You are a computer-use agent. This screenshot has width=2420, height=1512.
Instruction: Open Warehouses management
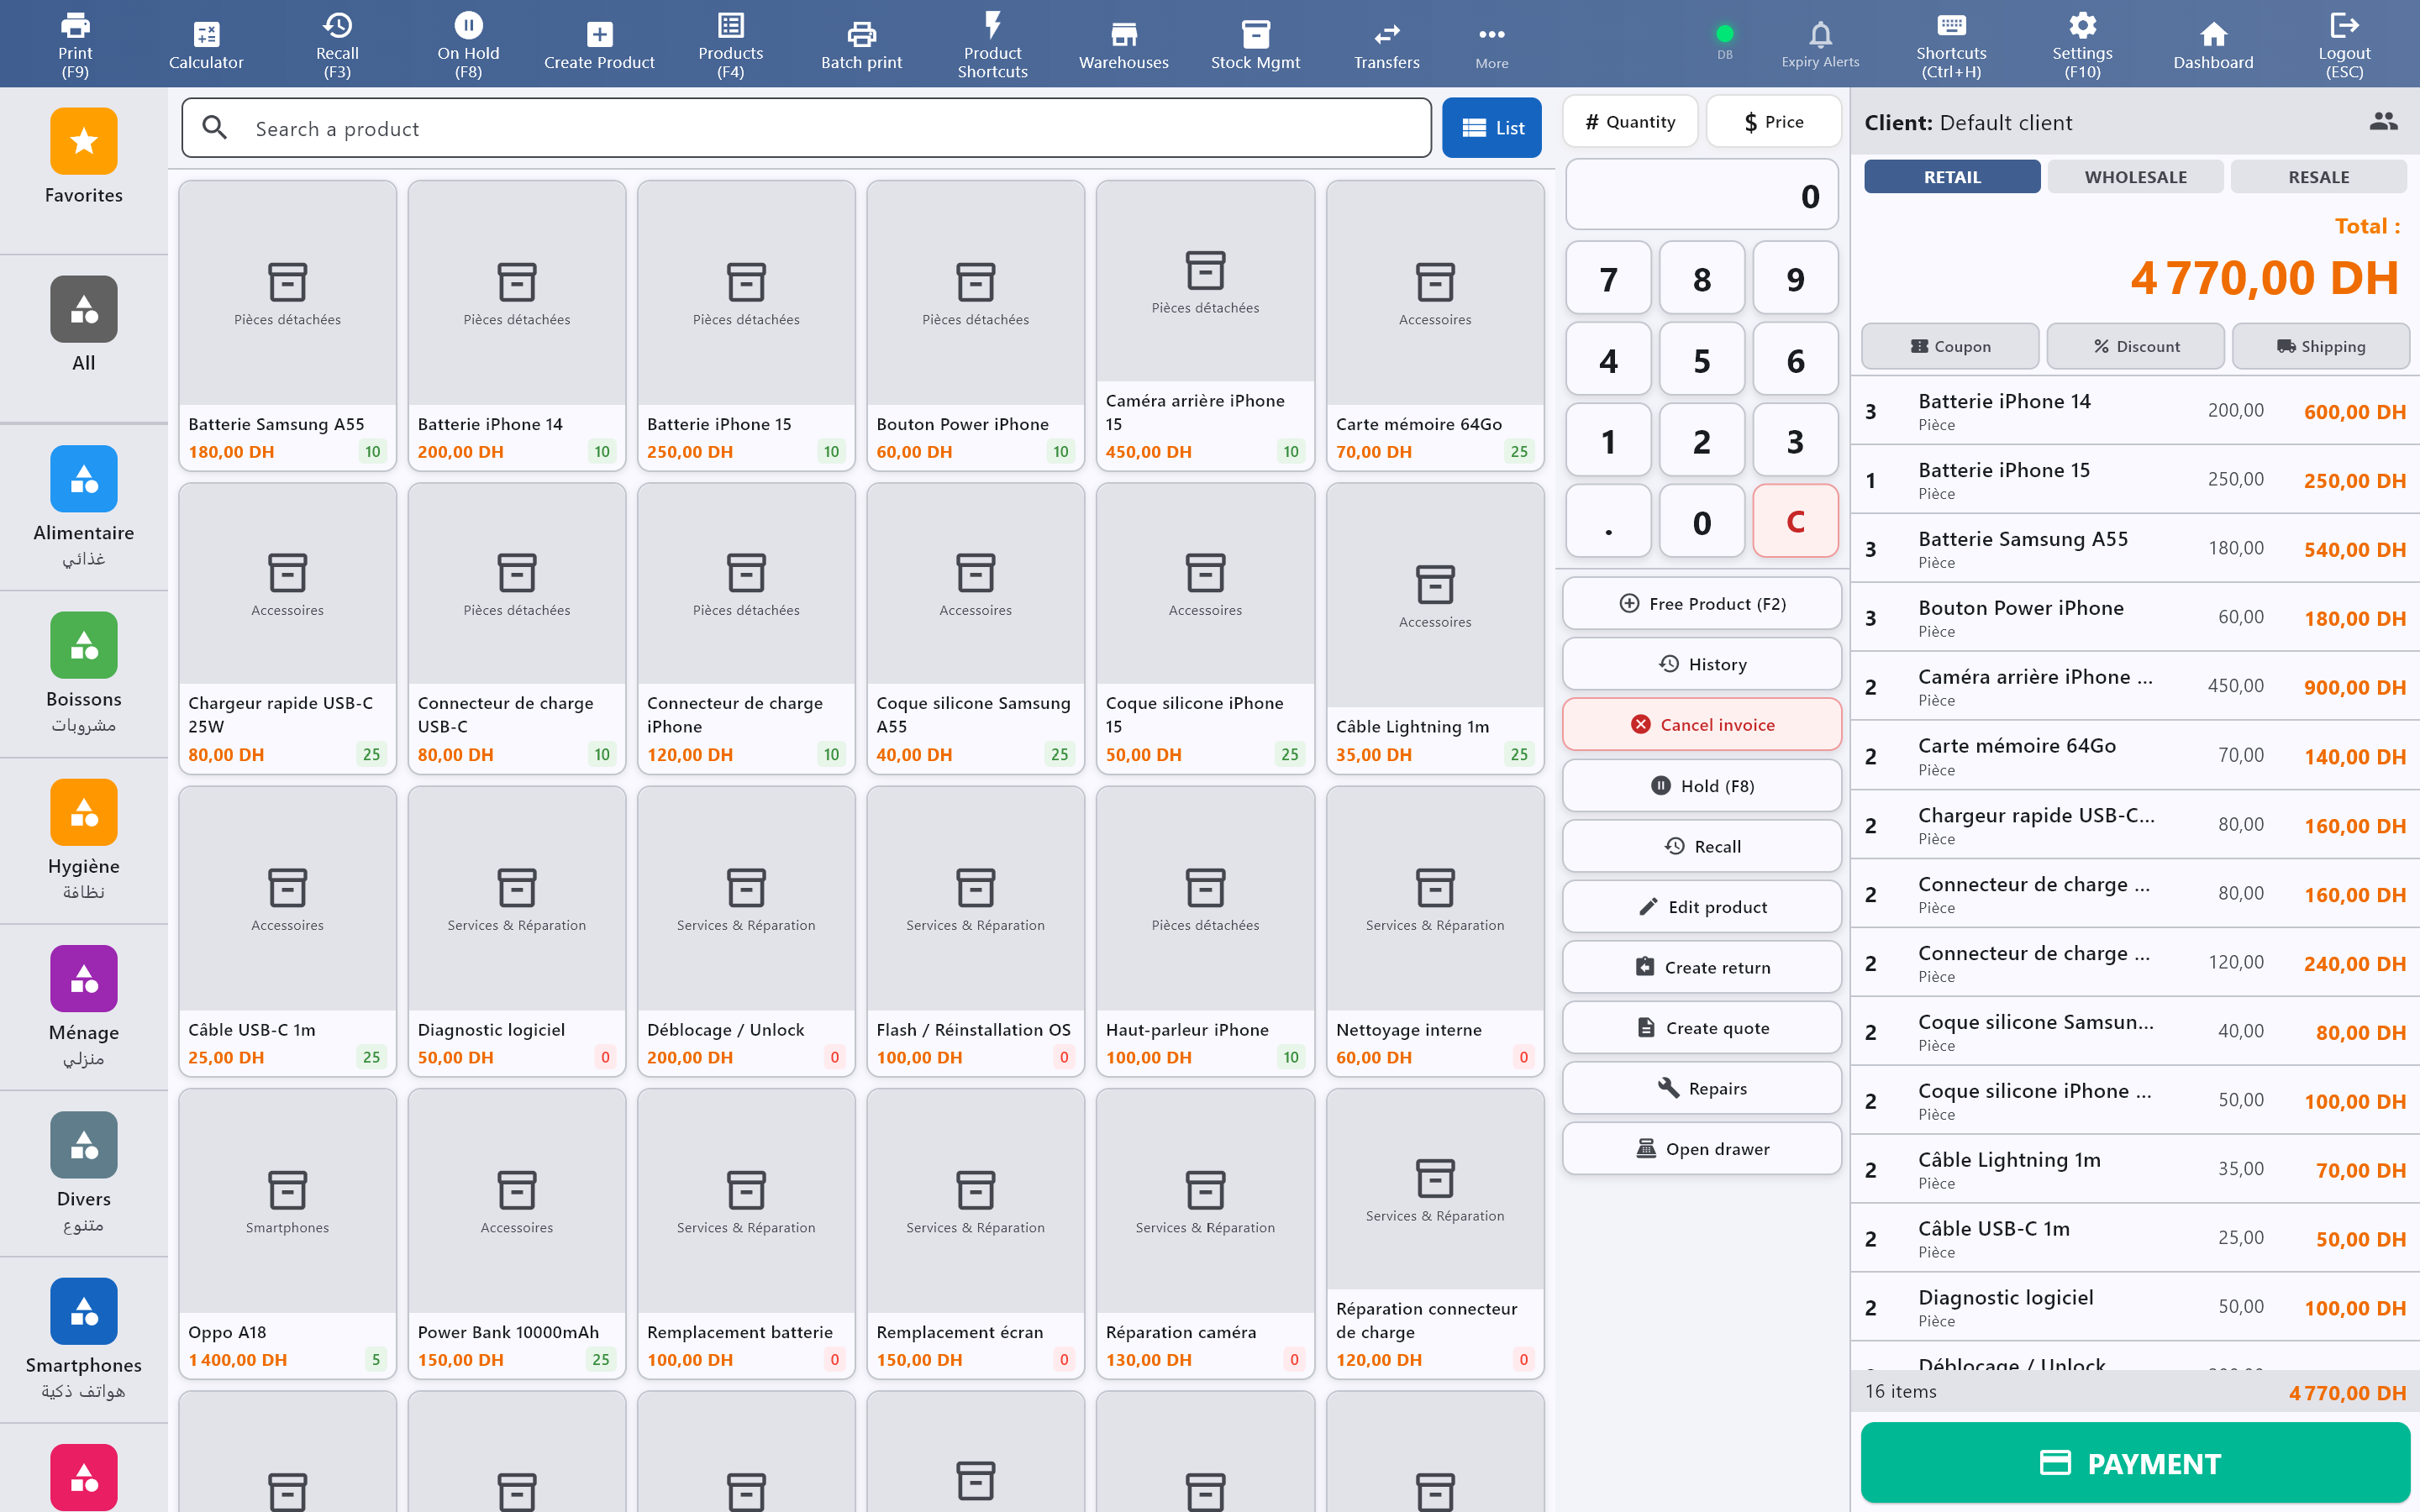(x=1123, y=43)
